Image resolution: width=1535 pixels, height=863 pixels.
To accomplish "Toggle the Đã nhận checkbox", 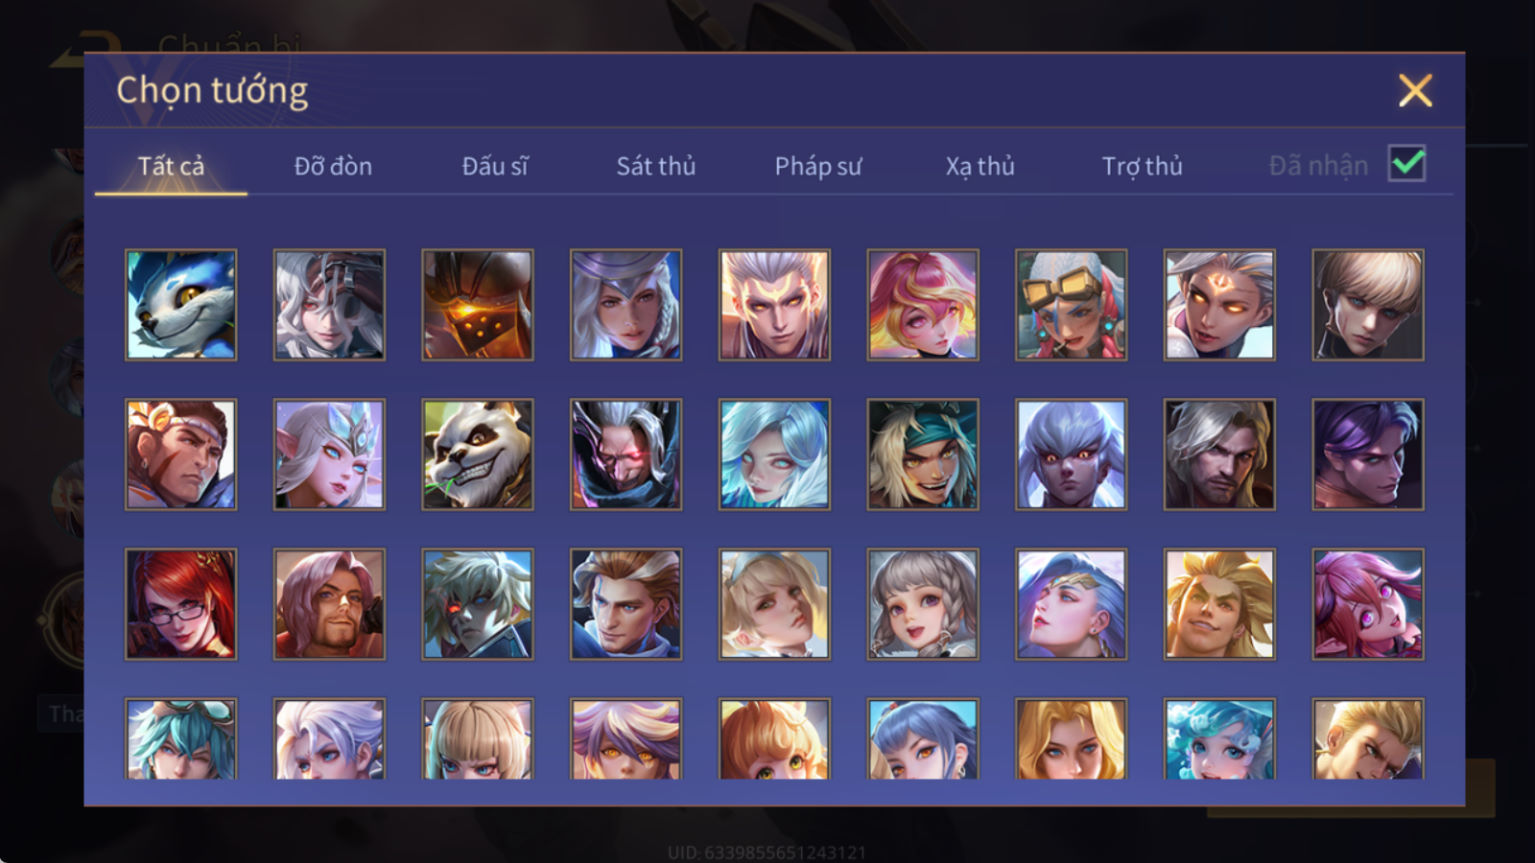I will point(1407,164).
